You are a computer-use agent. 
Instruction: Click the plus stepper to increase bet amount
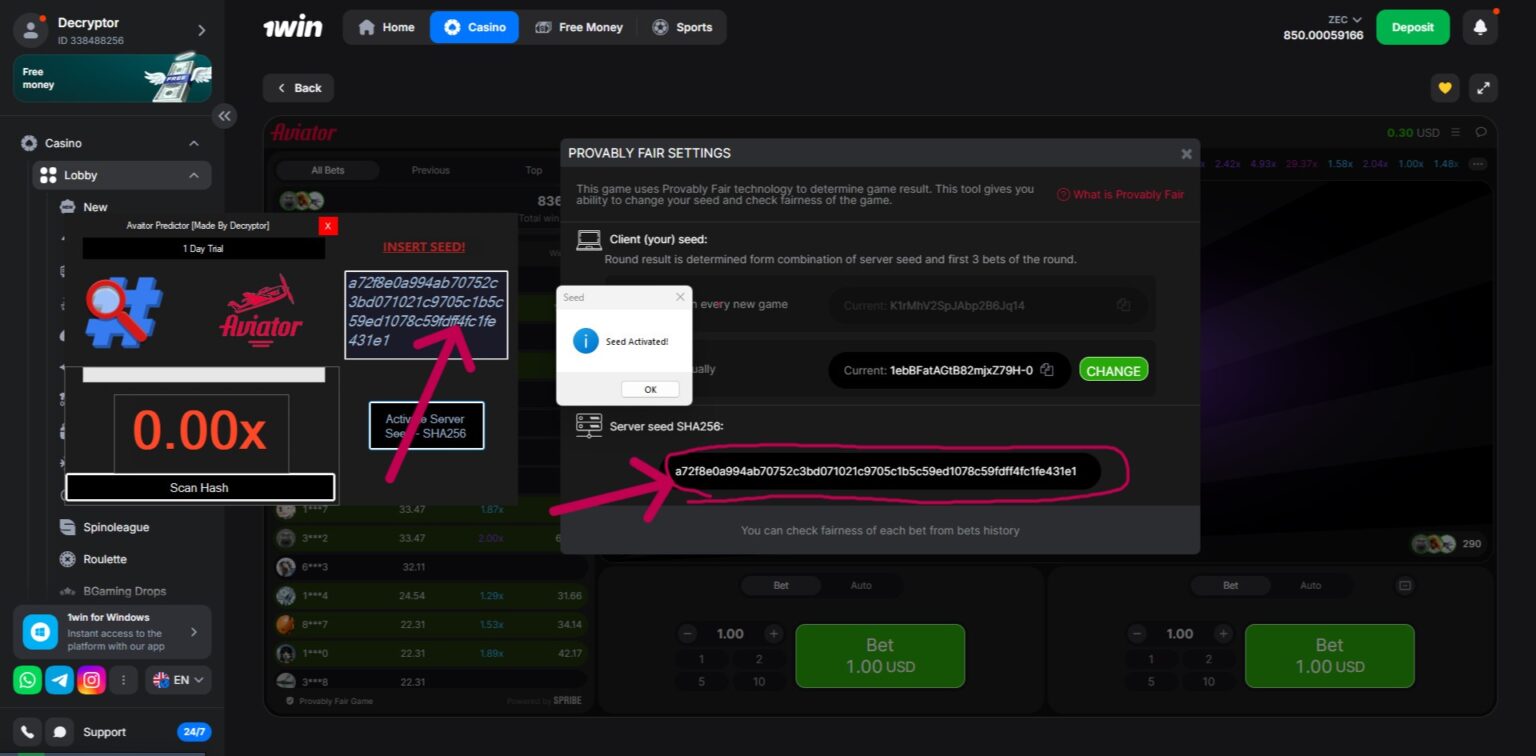click(773, 633)
